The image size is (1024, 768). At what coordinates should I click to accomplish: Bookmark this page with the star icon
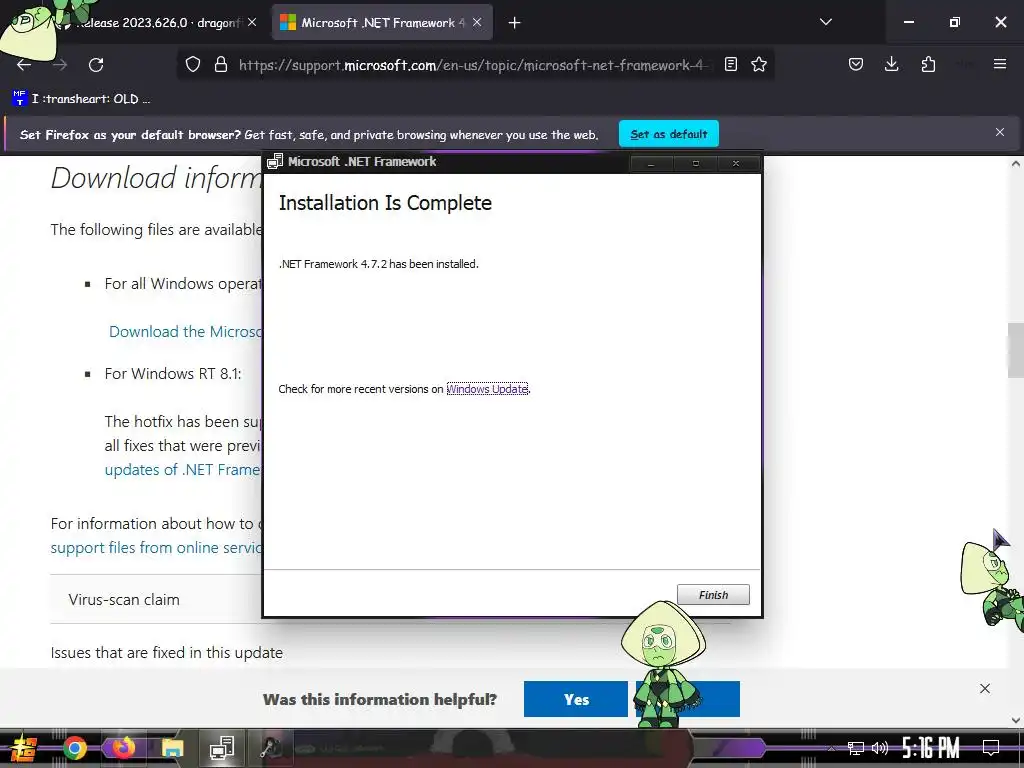tap(759, 64)
